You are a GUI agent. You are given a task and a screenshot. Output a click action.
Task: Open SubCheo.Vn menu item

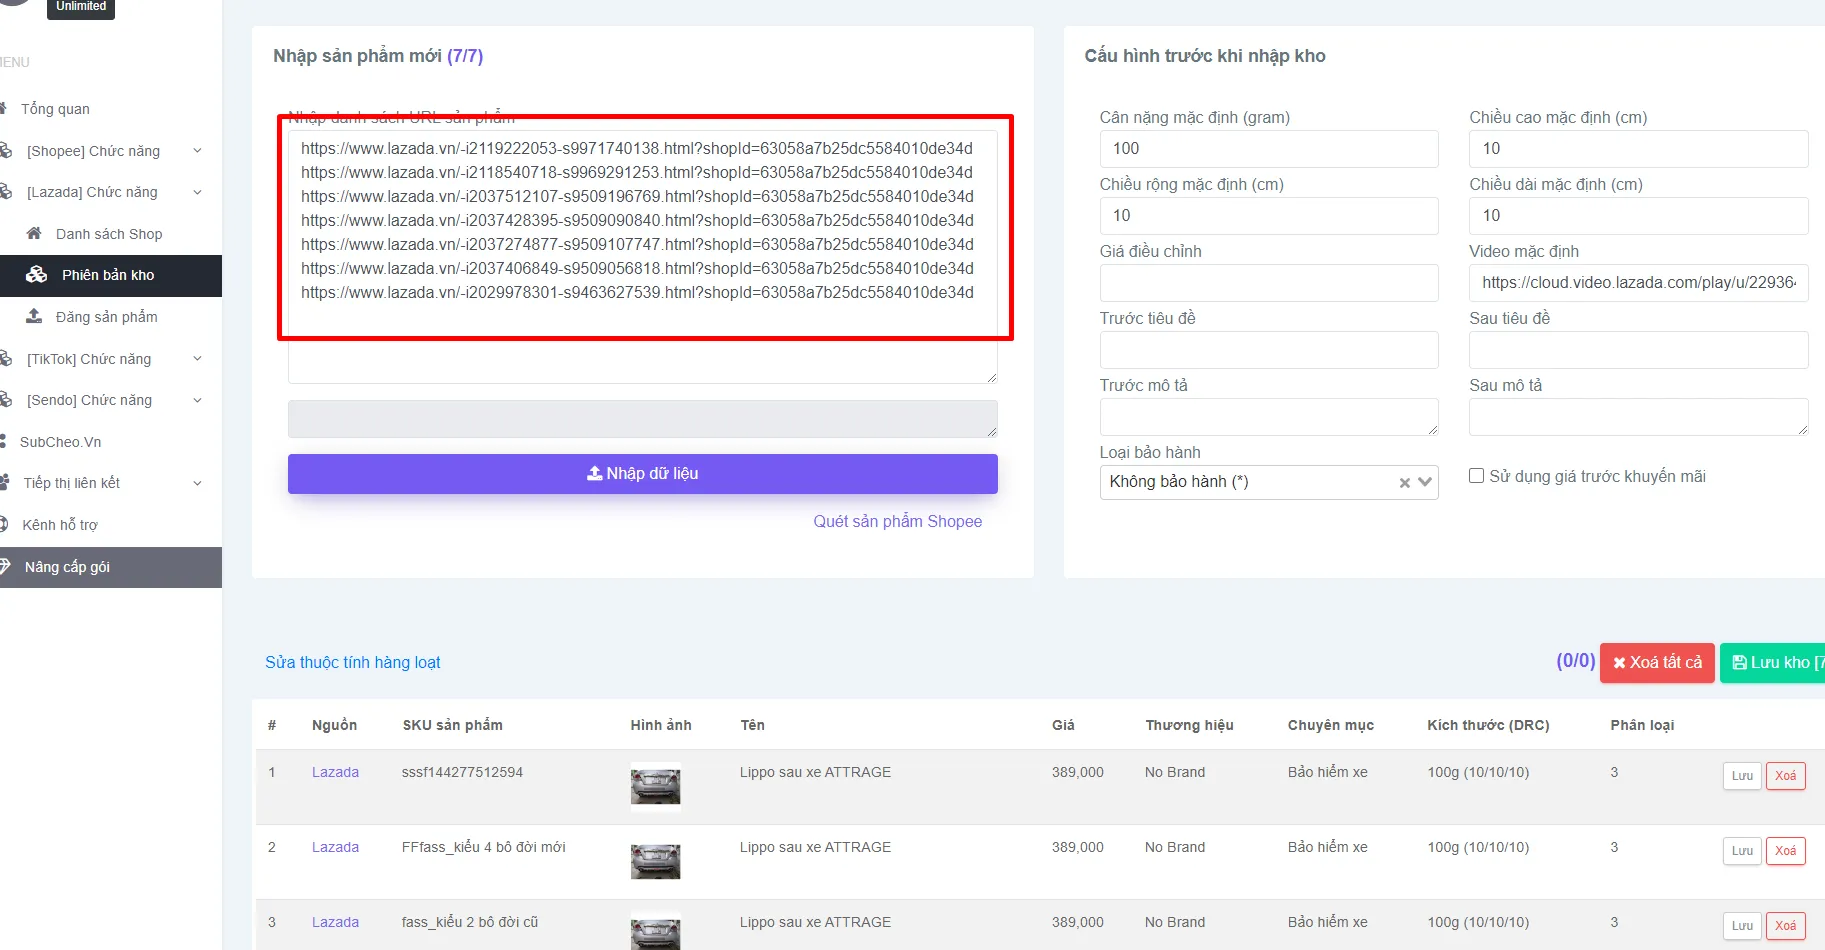(x=111, y=442)
